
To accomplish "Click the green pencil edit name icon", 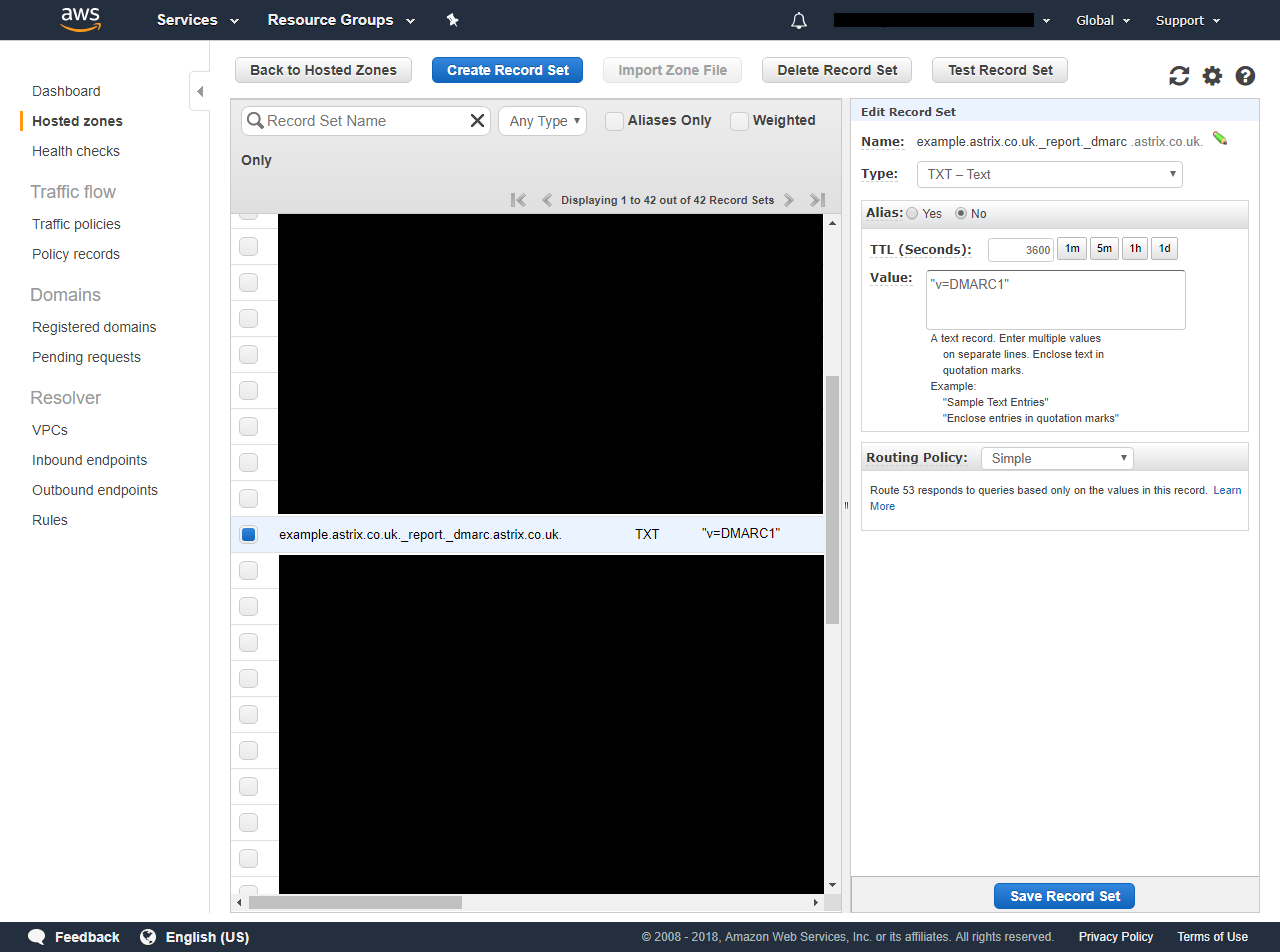I will tap(1219, 139).
